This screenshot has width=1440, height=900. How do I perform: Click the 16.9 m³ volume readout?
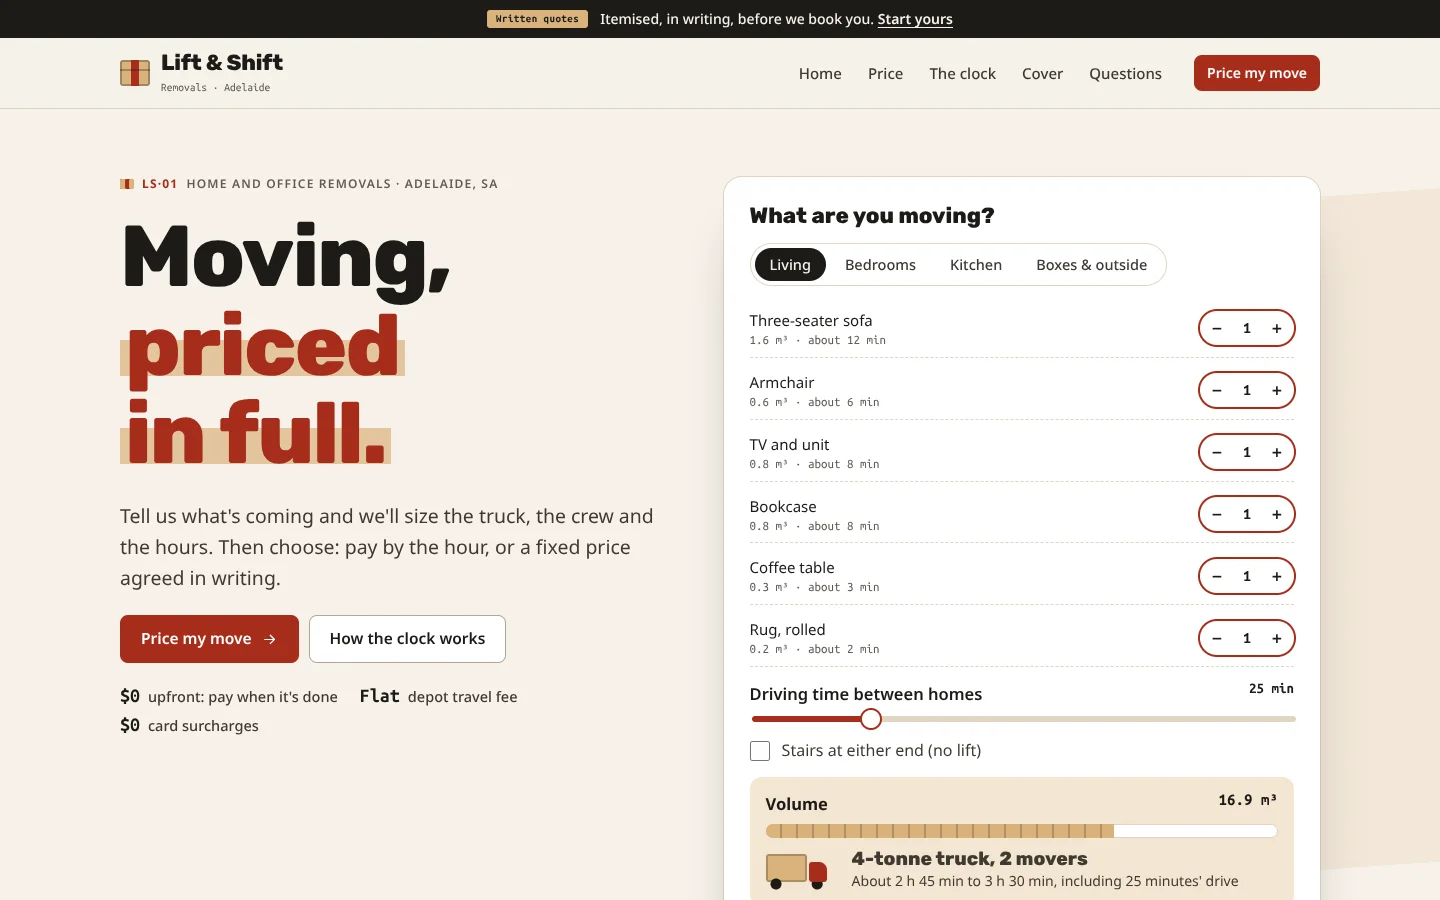(1247, 800)
